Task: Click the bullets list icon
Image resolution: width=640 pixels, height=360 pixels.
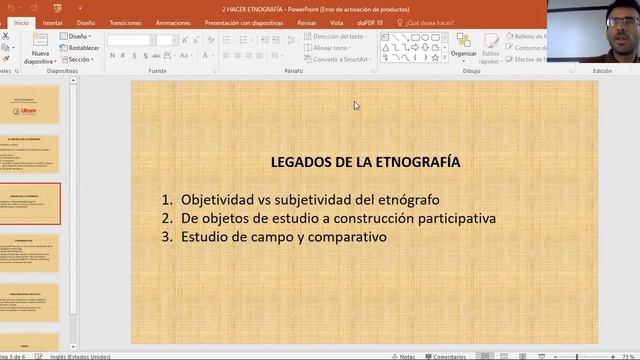Action: coord(228,40)
